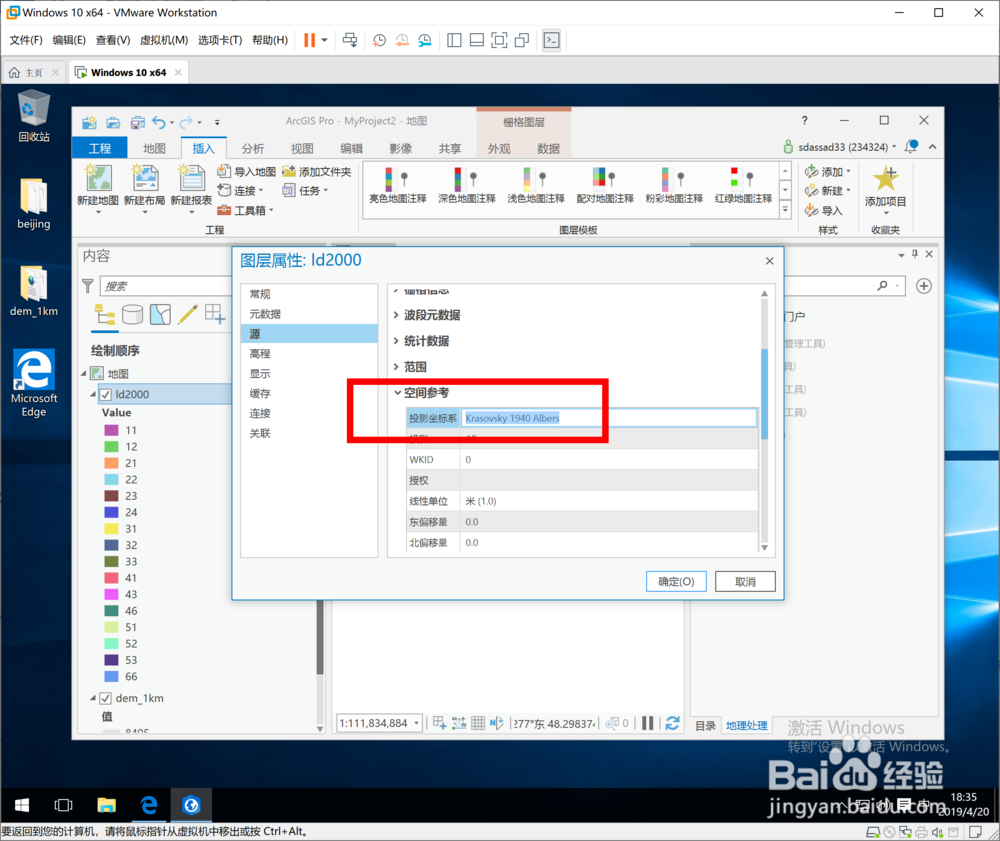Open the Appearance (外观) ribbon tab
Viewport: 1000px width, 841px height.
click(x=499, y=148)
